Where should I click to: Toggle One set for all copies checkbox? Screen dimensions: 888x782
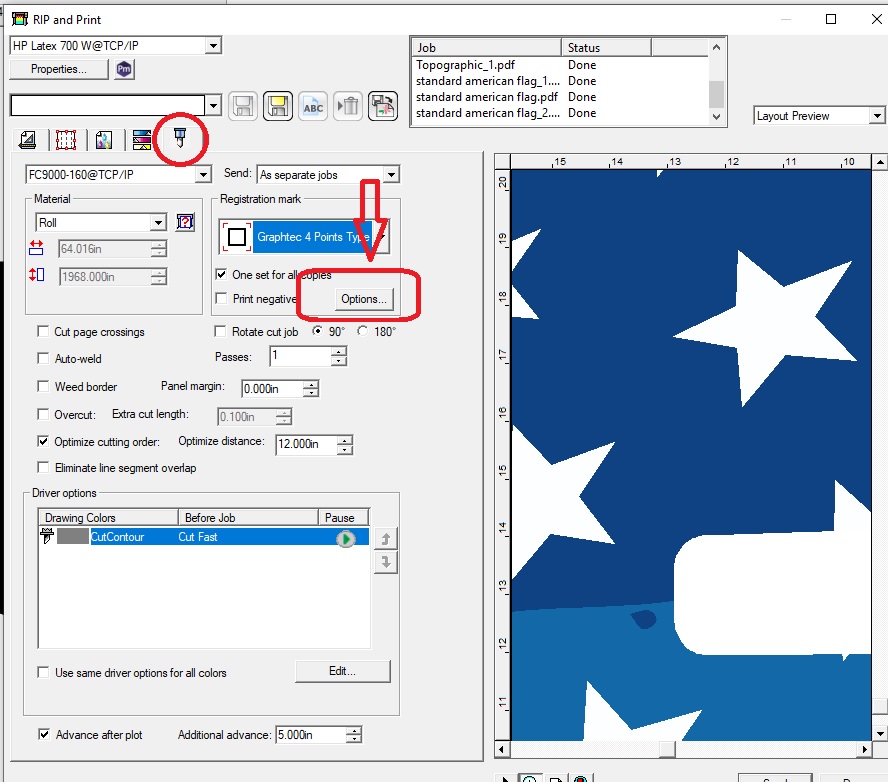(x=221, y=275)
